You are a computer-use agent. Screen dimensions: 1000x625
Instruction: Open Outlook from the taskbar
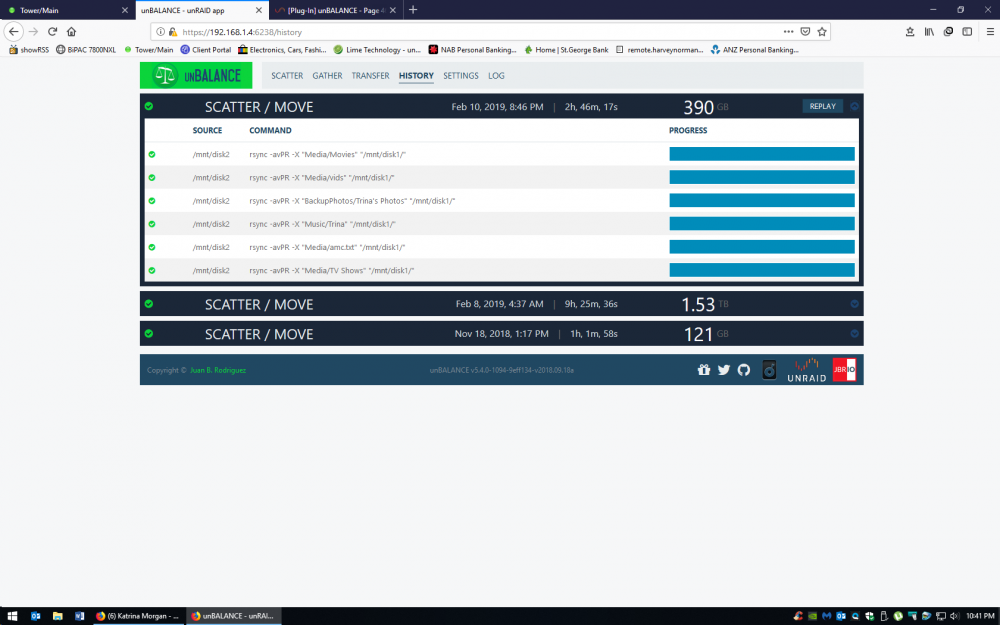[36, 616]
